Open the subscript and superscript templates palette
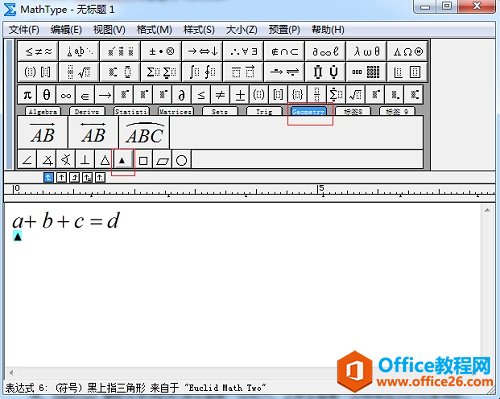The height and width of the screenshot is (399, 500). pyautogui.click(x=120, y=72)
